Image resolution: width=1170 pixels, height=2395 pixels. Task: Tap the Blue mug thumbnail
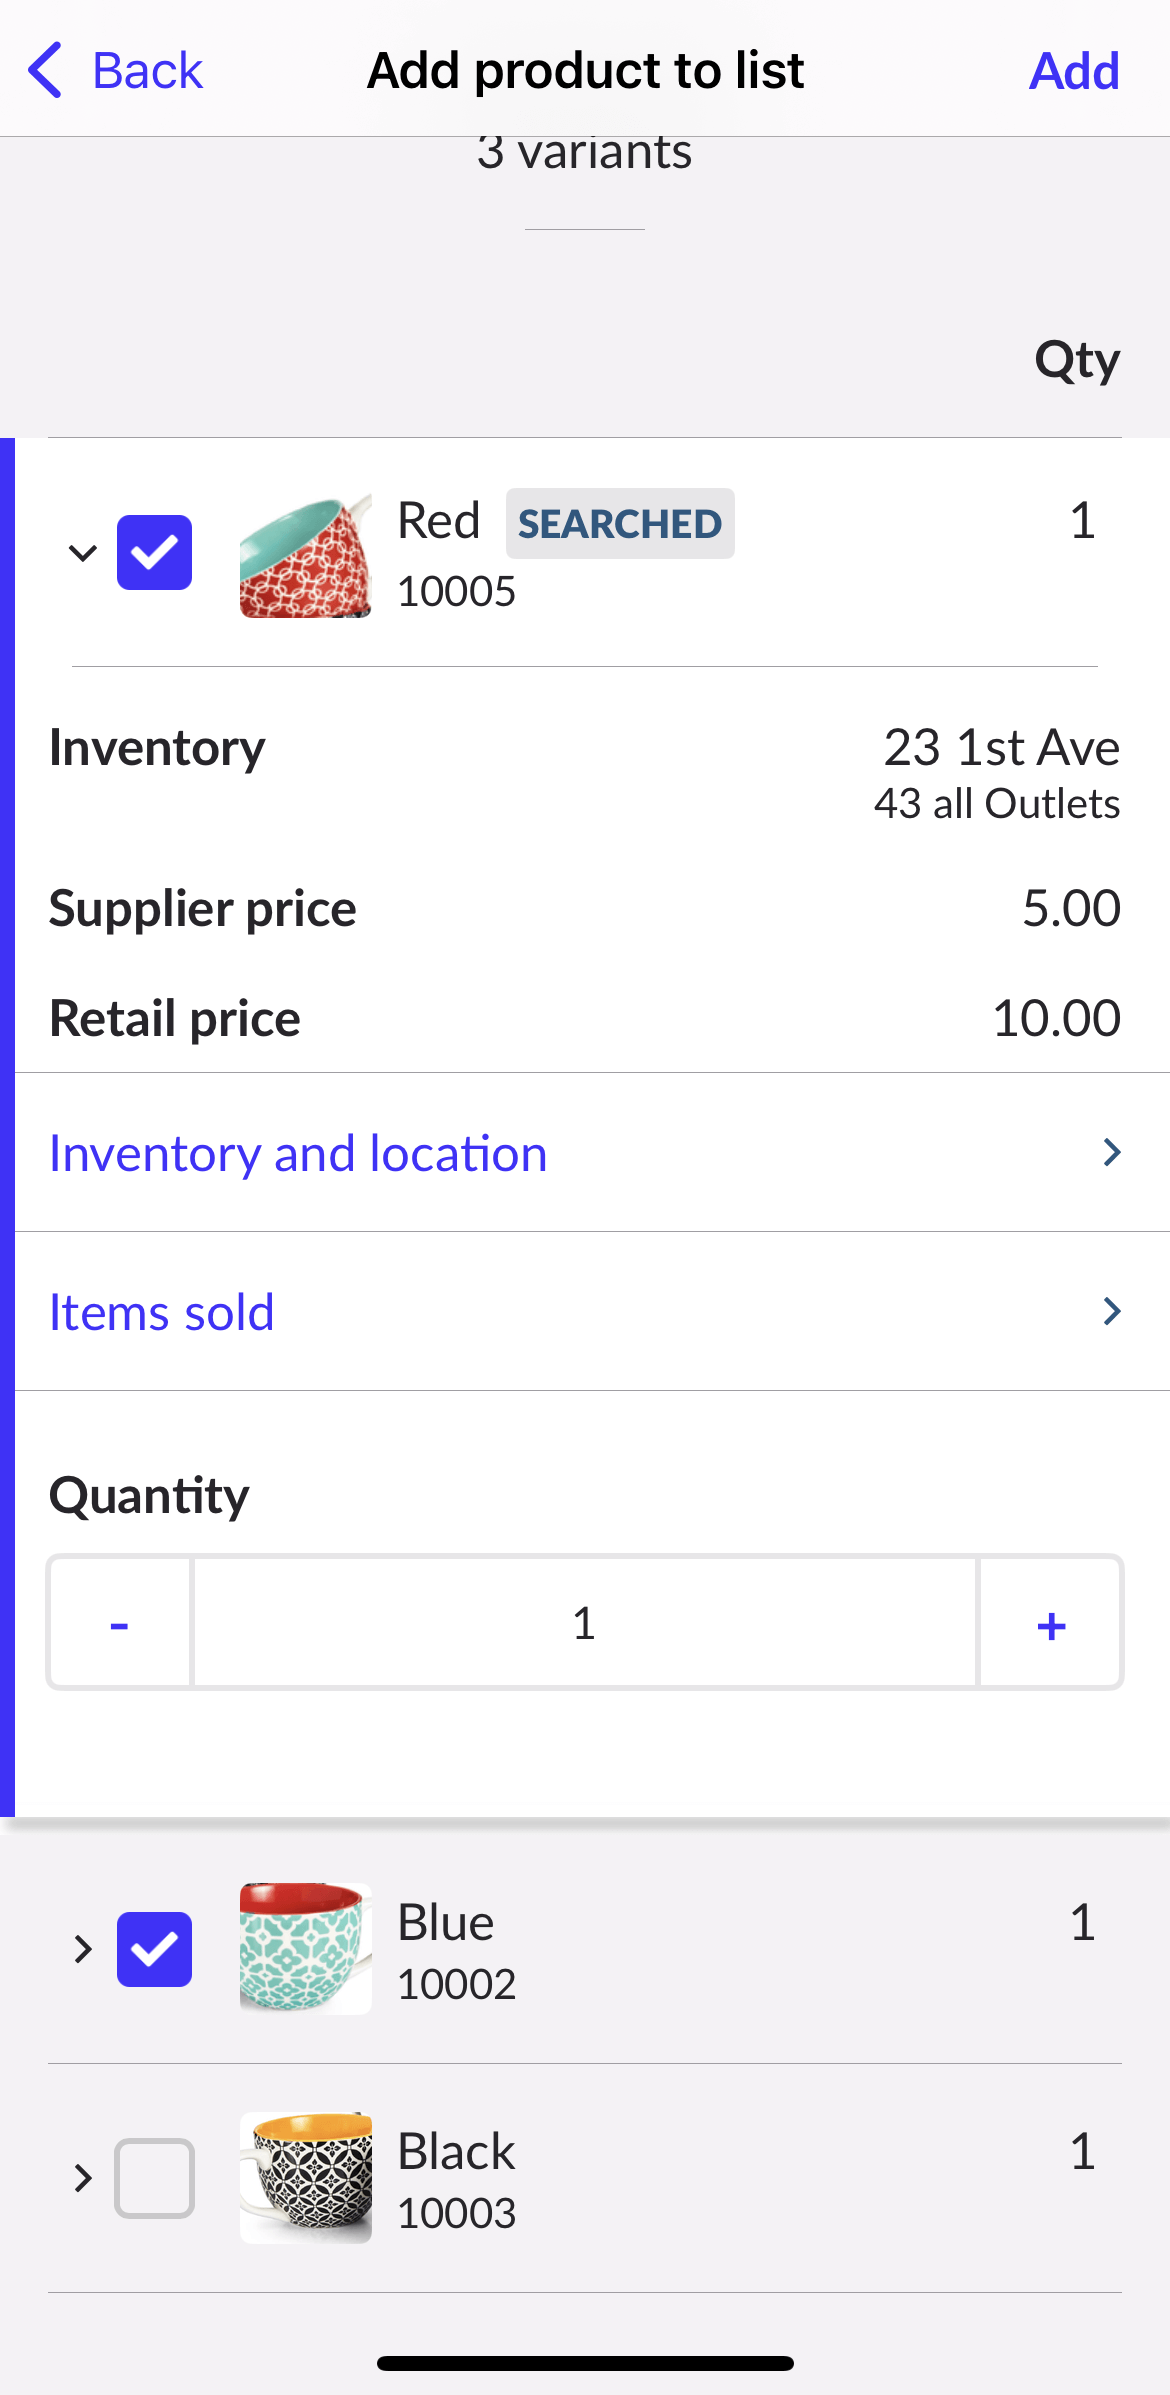pos(305,1948)
